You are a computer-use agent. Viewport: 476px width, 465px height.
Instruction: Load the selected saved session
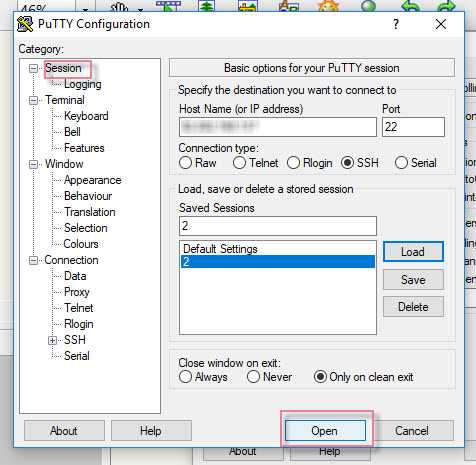click(x=413, y=252)
